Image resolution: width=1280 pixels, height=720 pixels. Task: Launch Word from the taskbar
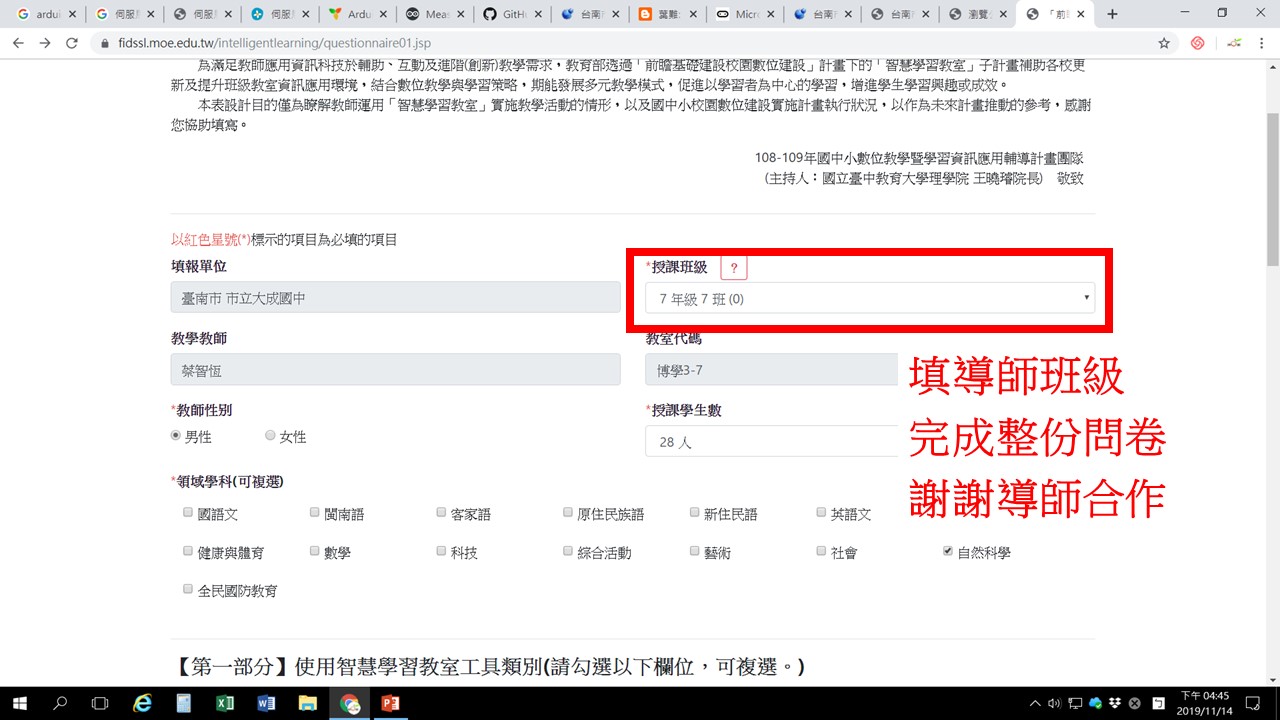(x=266, y=703)
